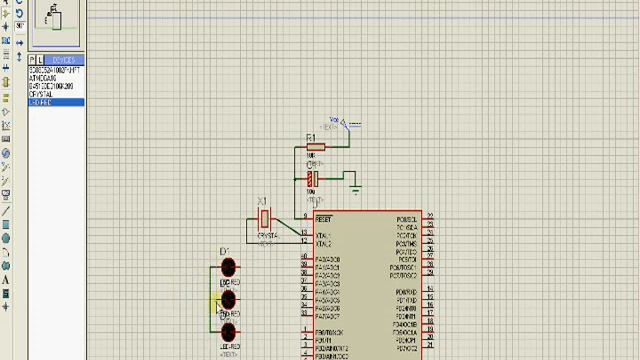
Task: Select Graph mode tool
Action: [6, 125]
